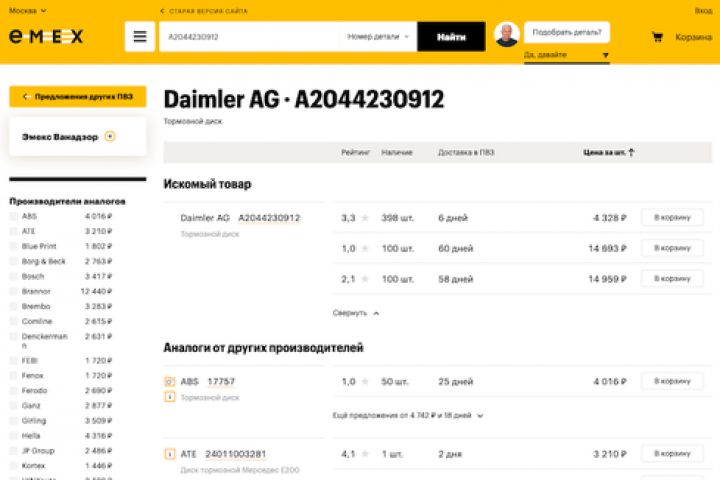Image resolution: width=720 pixels, height=480 pixels.
Task: Click star icon in ATE row
Action: (365, 454)
